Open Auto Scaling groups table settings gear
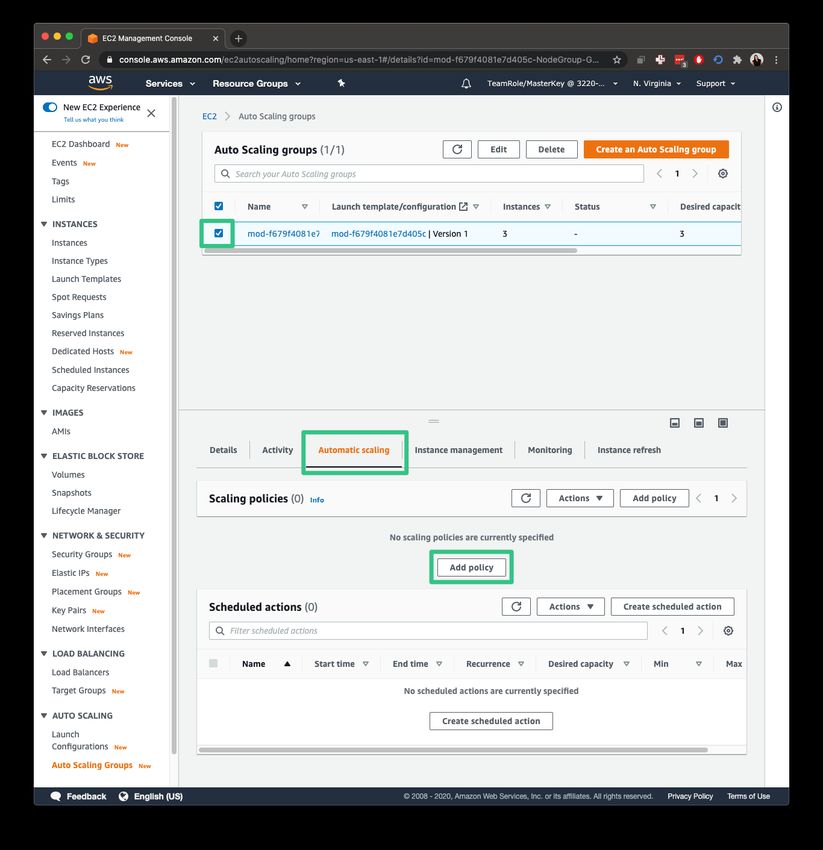 click(723, 173)
